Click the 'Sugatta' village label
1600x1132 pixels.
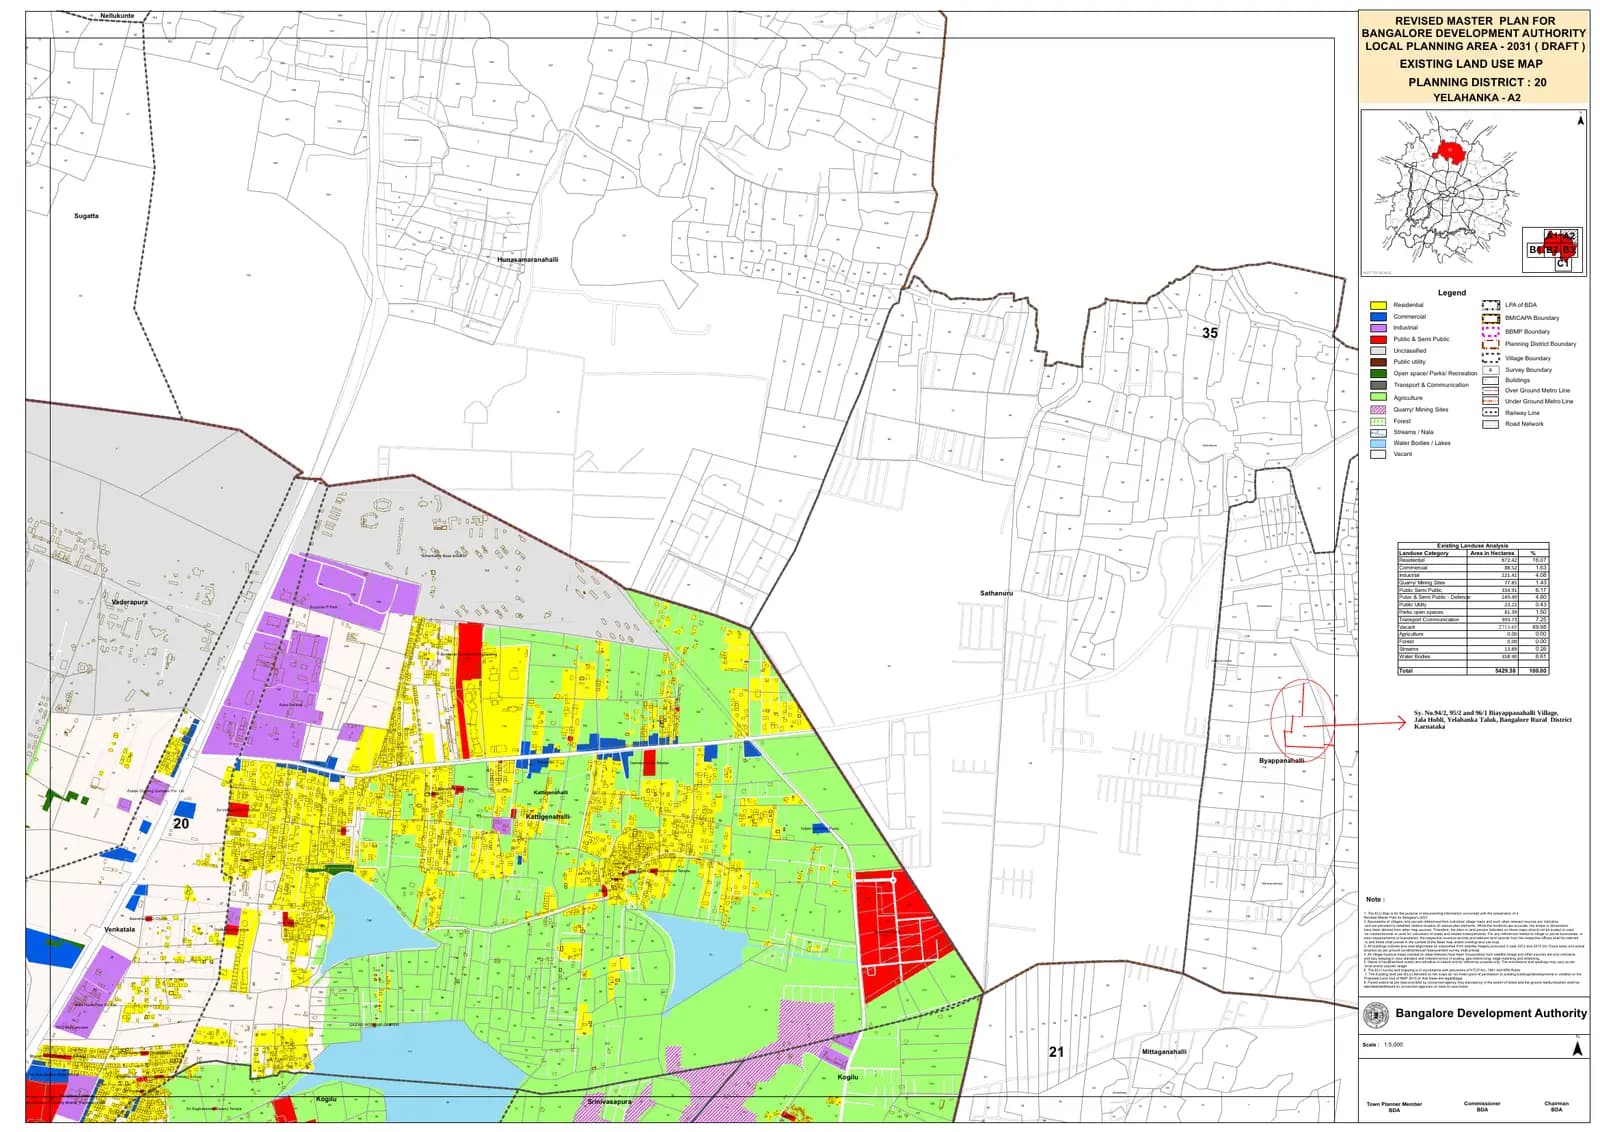(x=86, y=216)
